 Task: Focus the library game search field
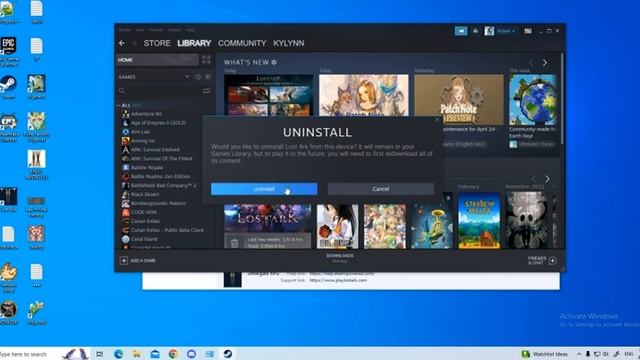159,91
